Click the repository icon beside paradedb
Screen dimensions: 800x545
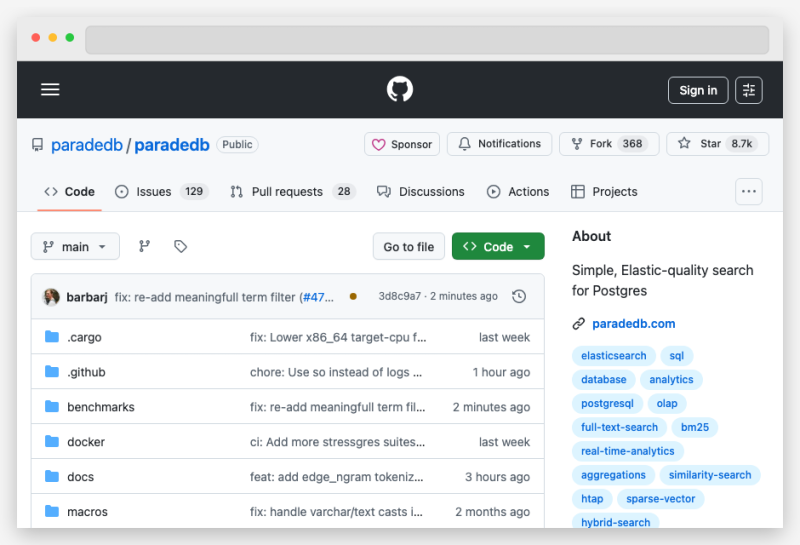37,145
